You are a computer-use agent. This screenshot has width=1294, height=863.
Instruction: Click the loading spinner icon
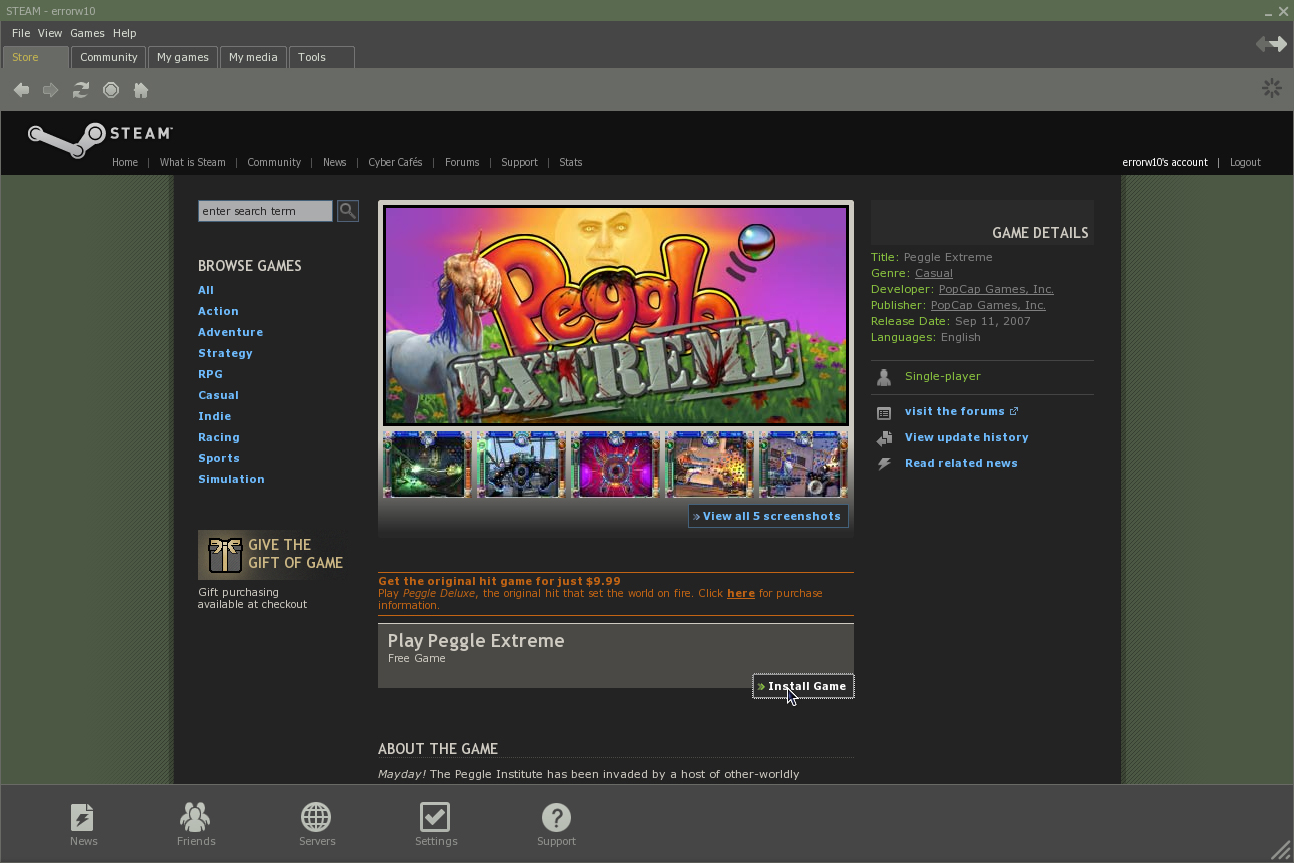coord(1272,88)
